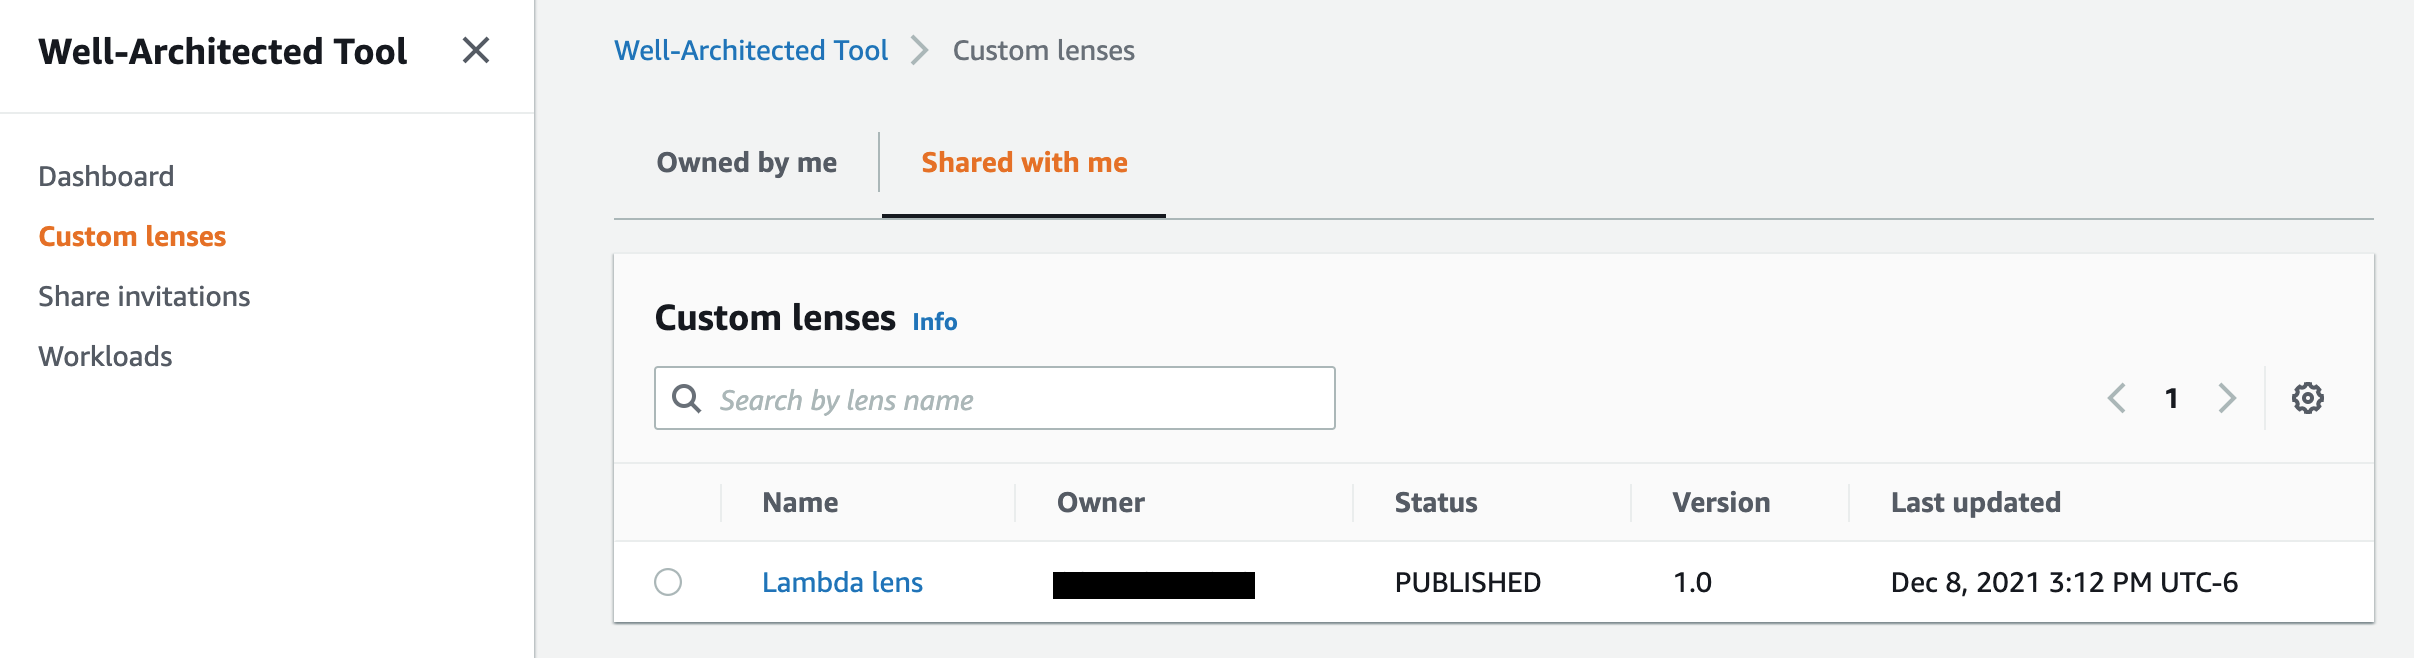Select the Shared with me tab

click(x=1024, y=162)
